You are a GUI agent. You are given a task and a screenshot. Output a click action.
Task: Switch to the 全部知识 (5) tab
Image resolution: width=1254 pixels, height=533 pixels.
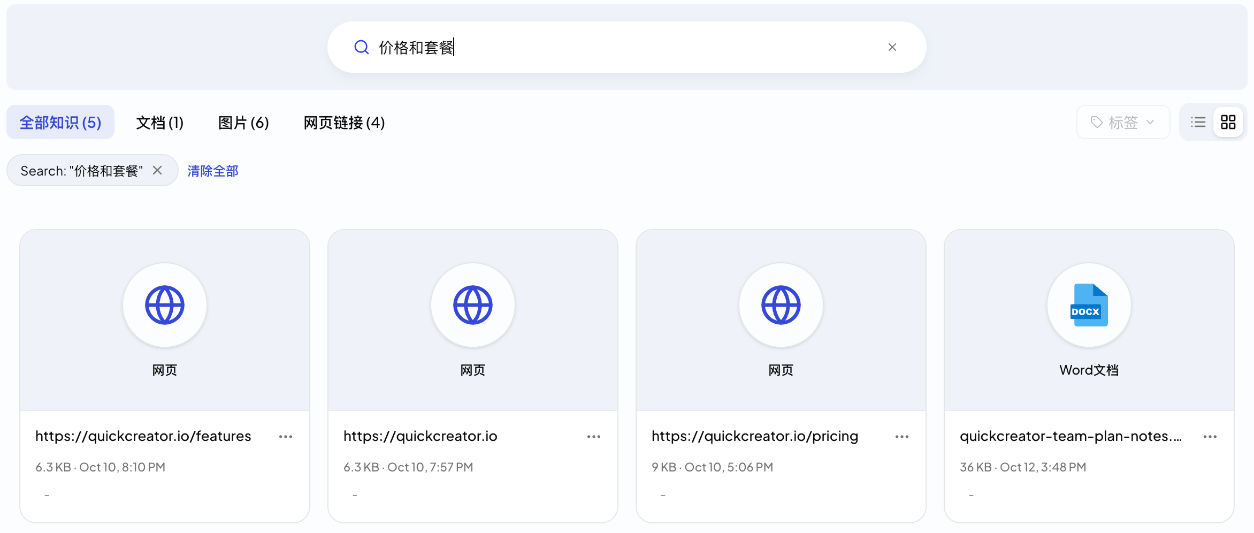pyautogui.click(x=60, y=122)
